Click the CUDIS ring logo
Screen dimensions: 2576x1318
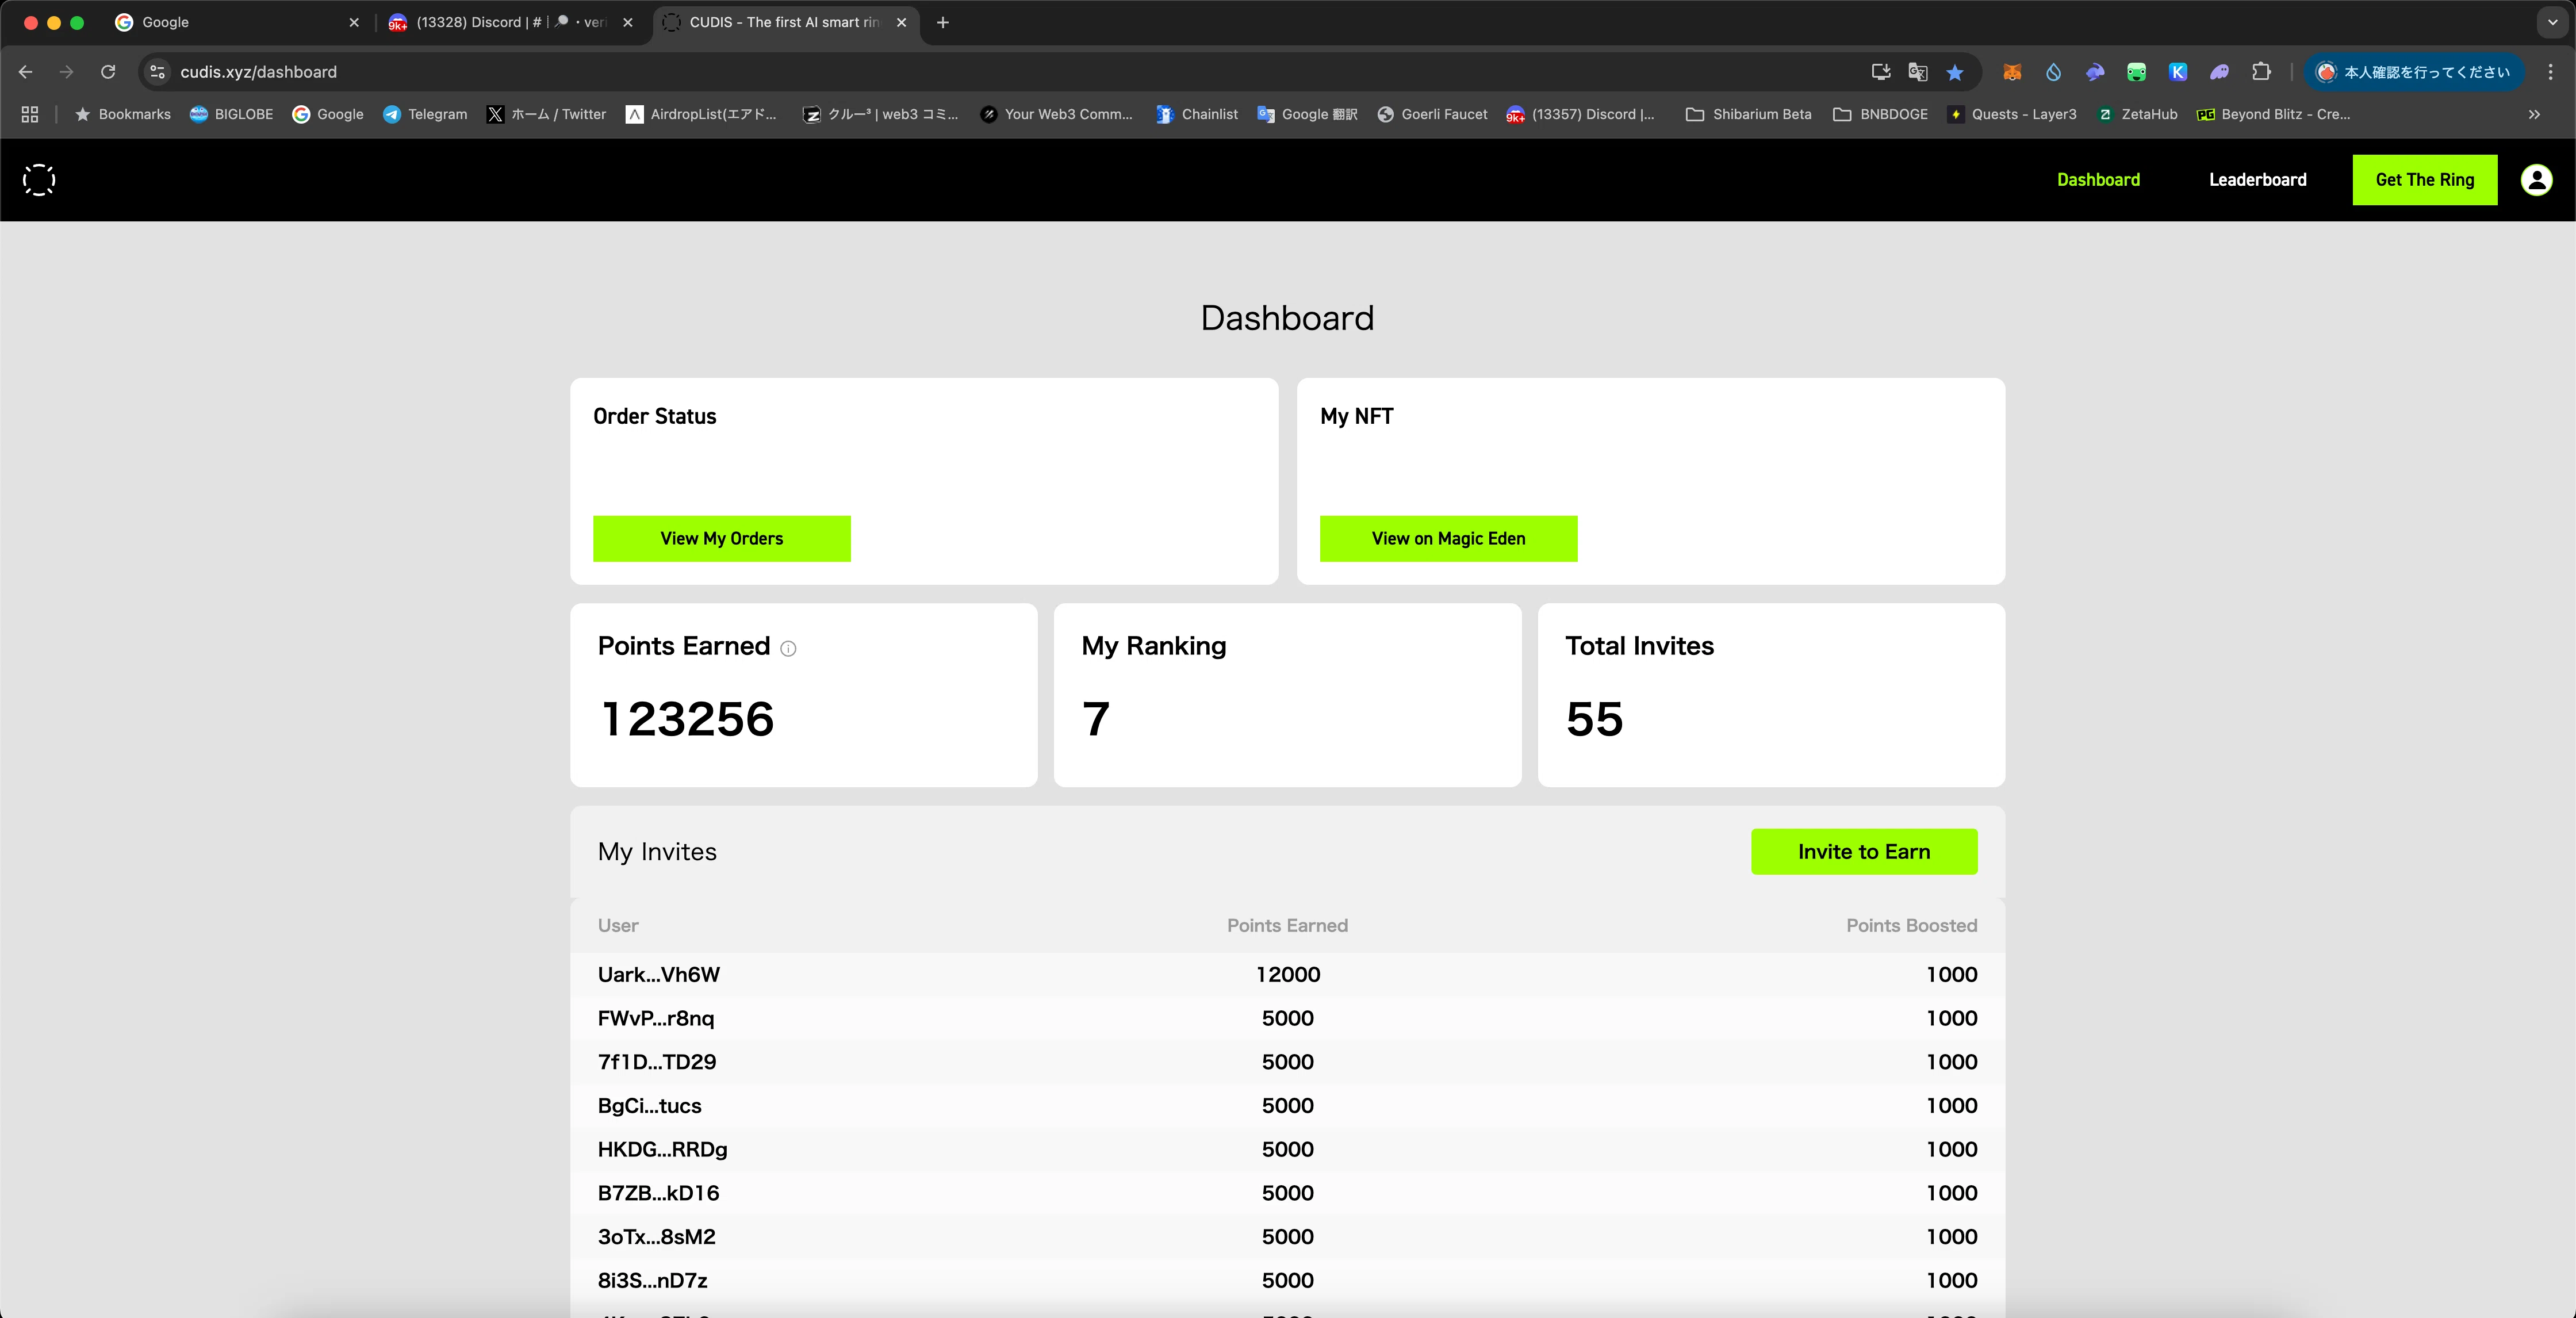39,180
